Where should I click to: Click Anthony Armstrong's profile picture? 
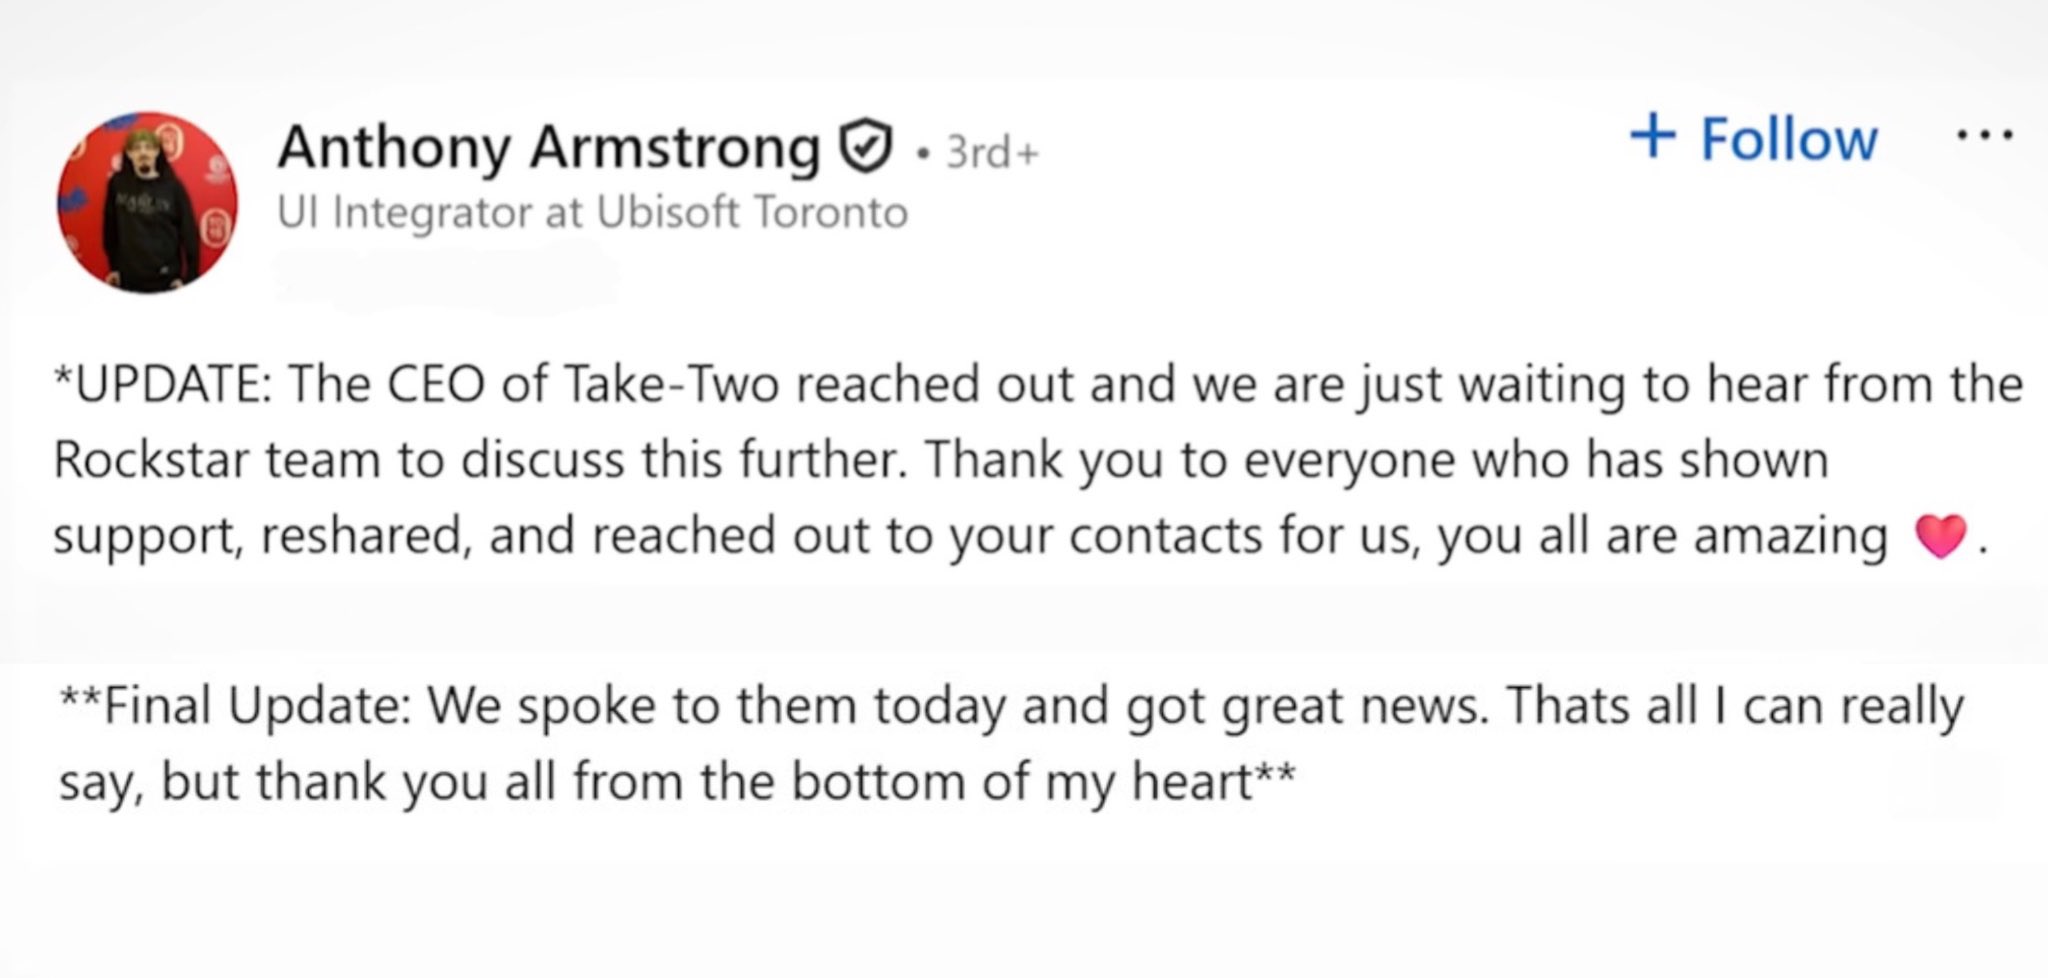(147, 203)
